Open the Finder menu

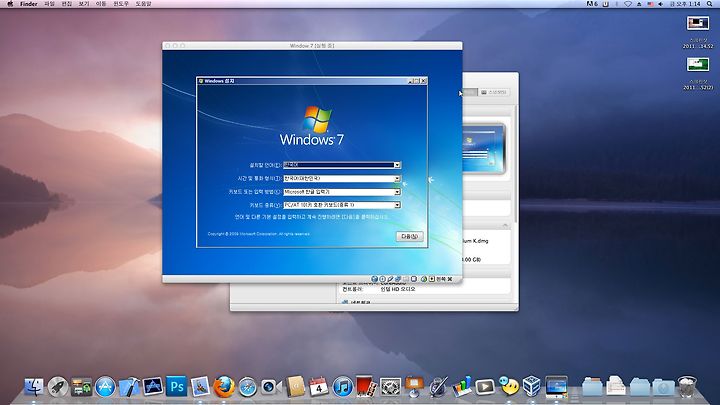pos(28,4)
